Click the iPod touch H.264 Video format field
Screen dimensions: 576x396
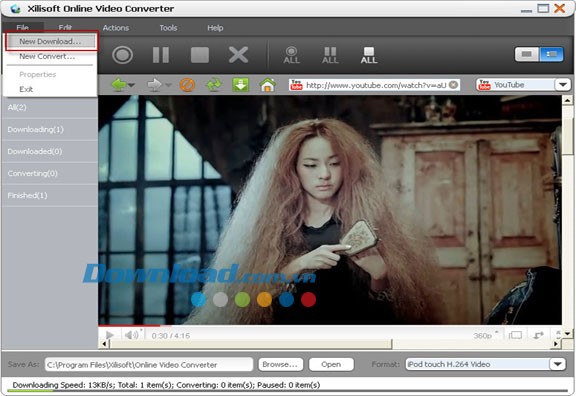pos(478,364)
